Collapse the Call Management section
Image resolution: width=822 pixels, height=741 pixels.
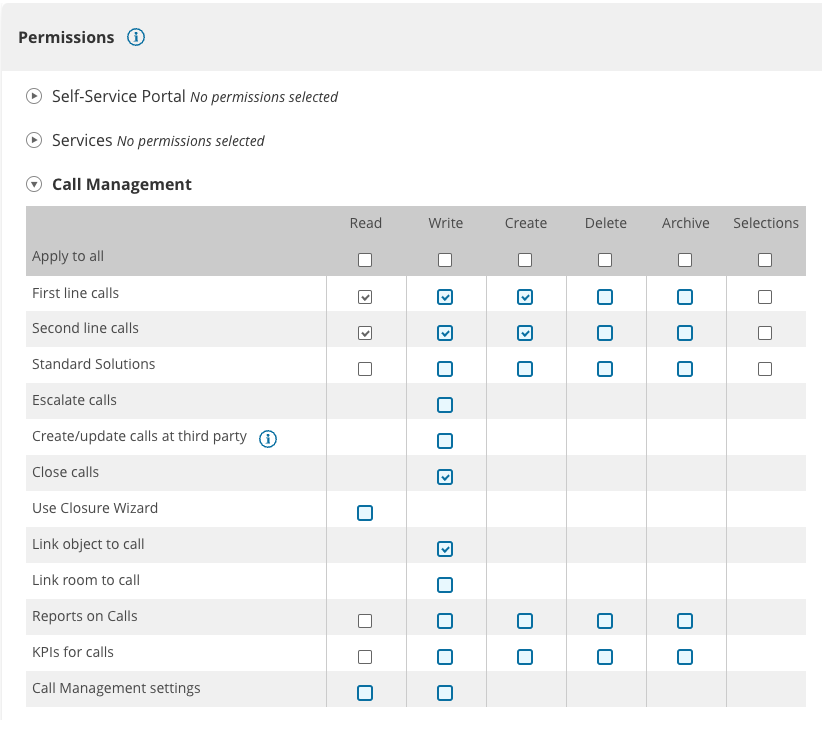(34, 185)
